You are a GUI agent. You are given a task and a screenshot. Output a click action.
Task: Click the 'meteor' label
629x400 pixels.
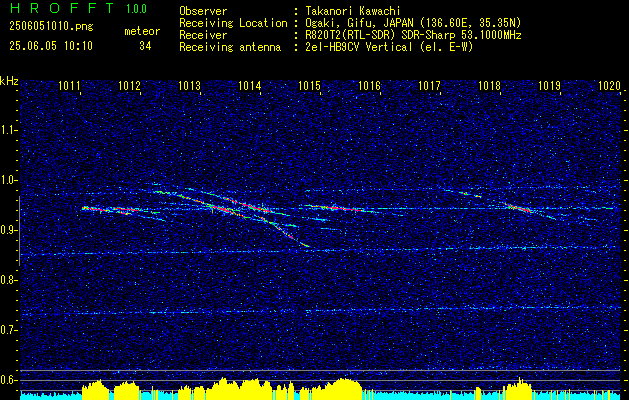pos(142,31)
